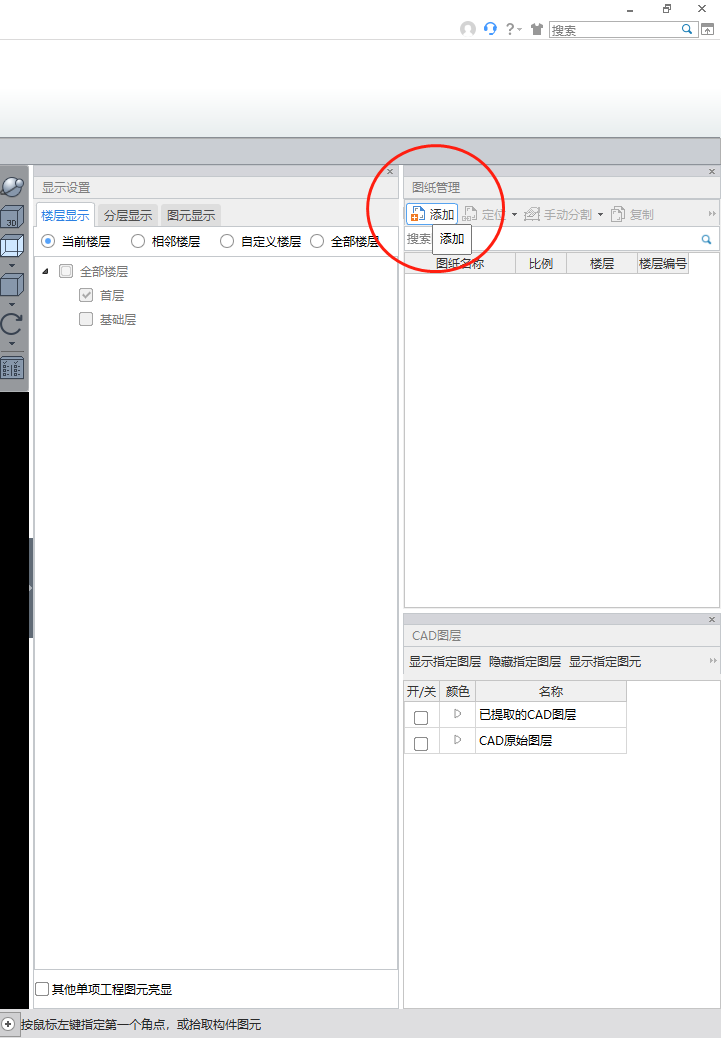Click the 图纸名称 column header
The width and height of the screenshot is (721, 1039).
[460, 264]
